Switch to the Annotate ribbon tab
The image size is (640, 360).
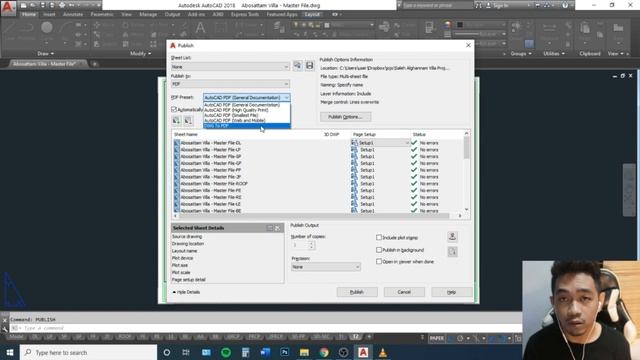click(73, 14)
